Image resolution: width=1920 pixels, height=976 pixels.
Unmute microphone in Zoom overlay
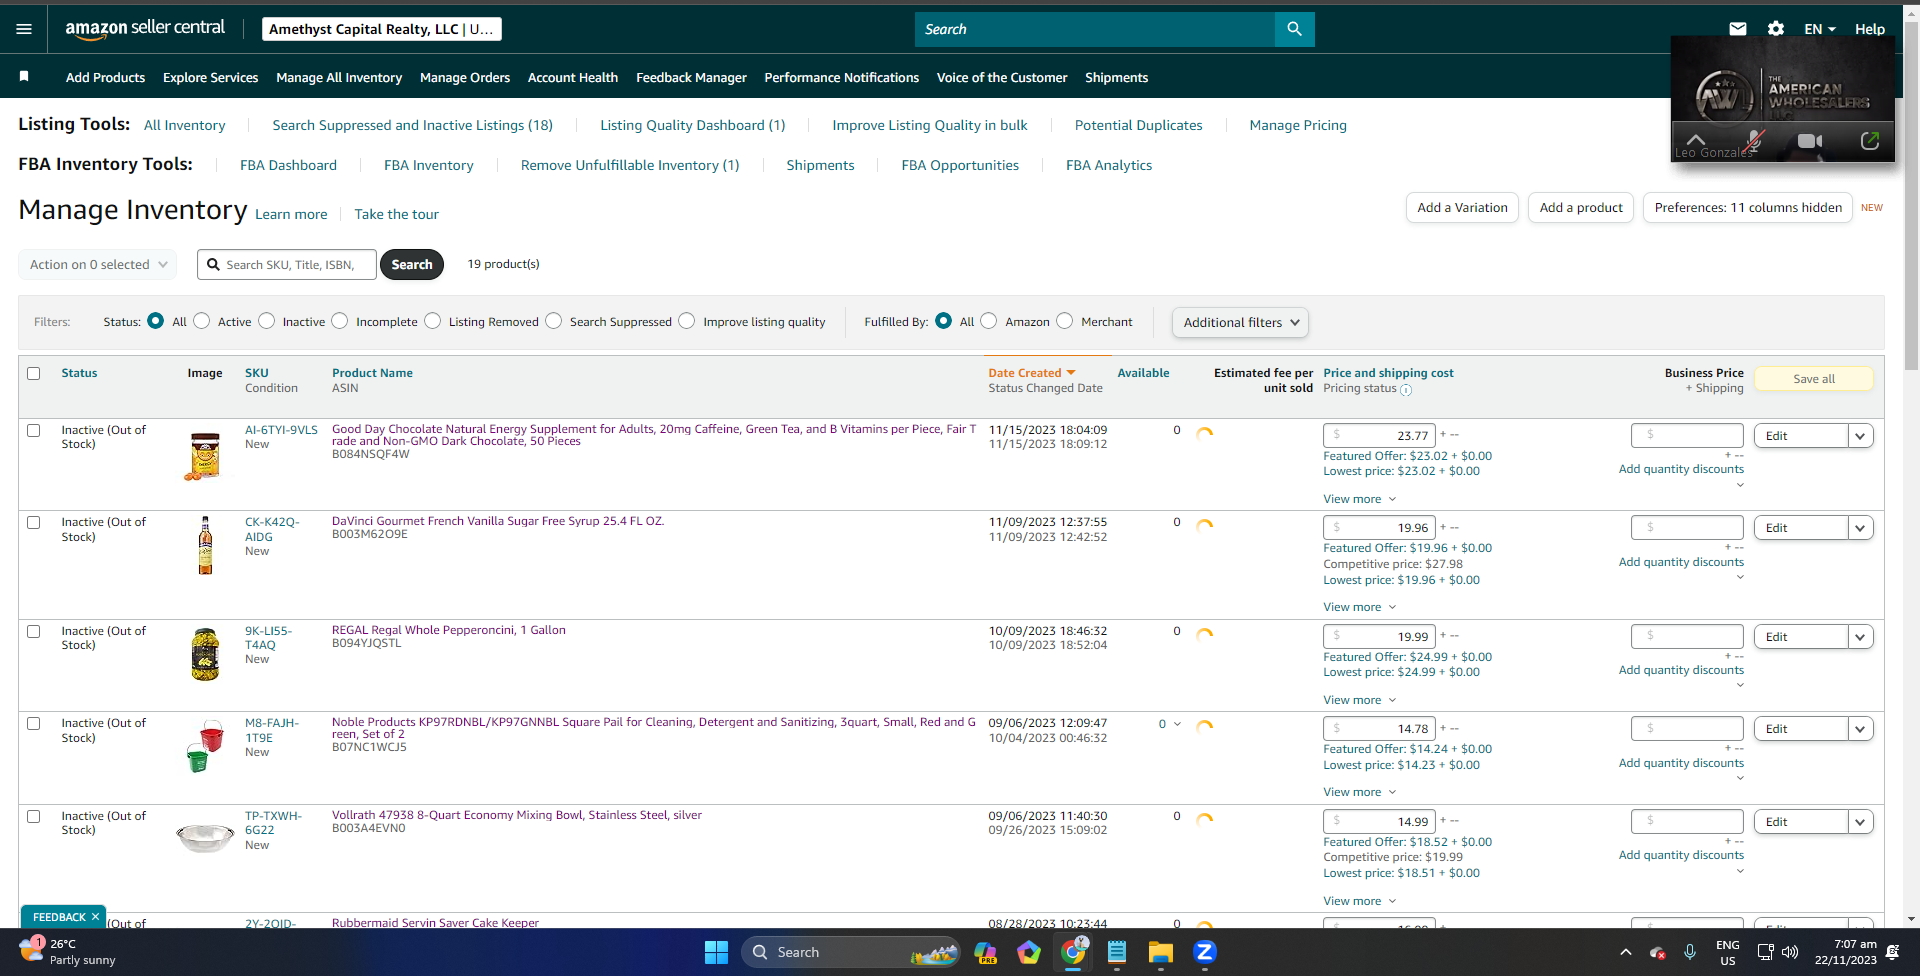point(1753,141)
